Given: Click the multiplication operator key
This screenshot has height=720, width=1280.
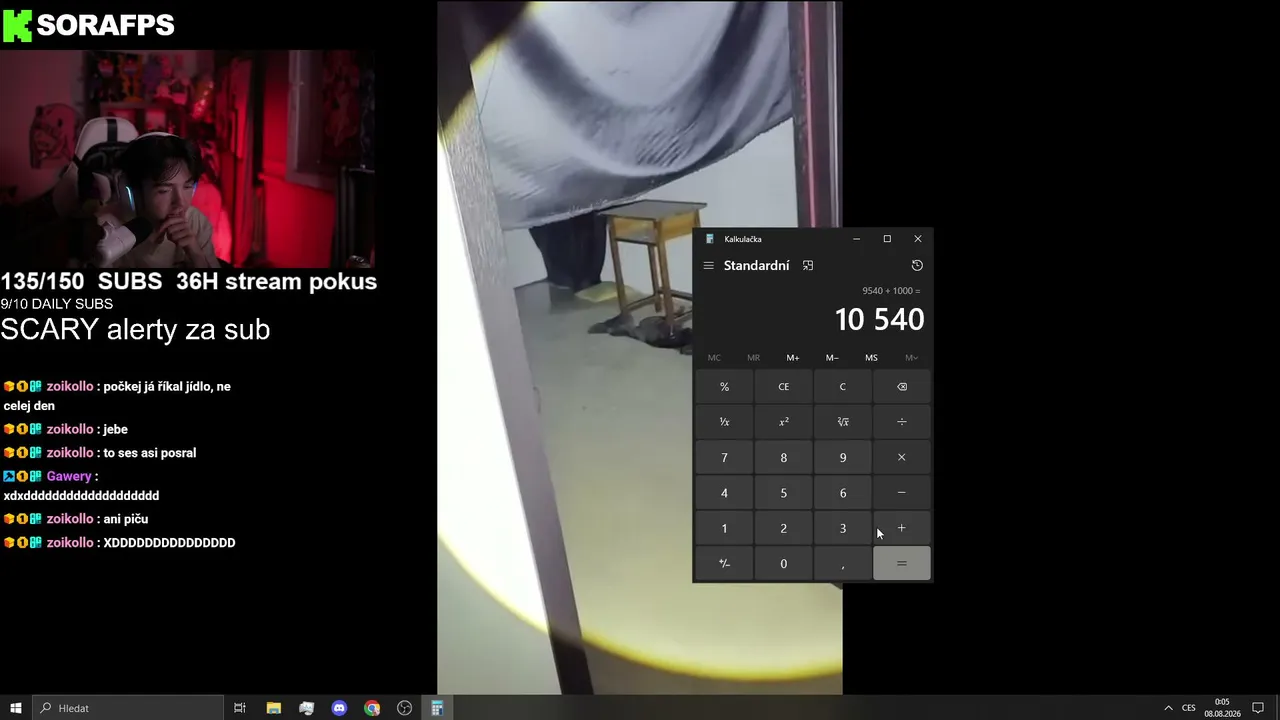Looking at the screenshot, I should pyautogui.click(x=902, y=458).
